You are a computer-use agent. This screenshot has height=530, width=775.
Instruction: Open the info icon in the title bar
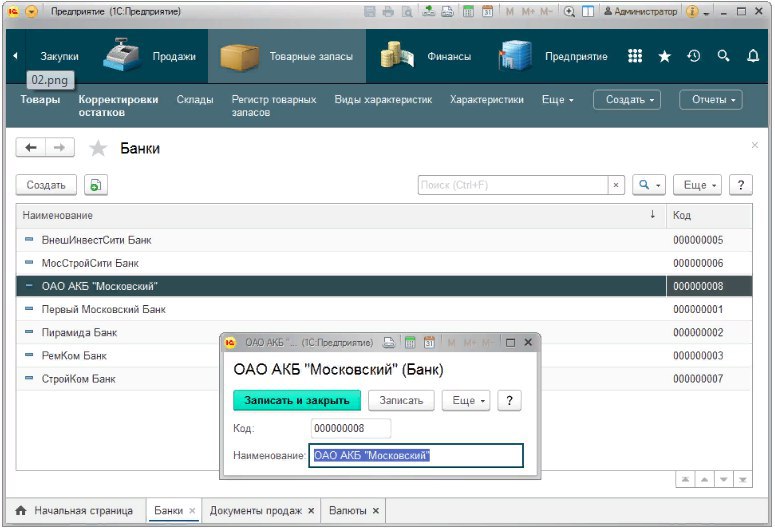click(x=692, y=11)
